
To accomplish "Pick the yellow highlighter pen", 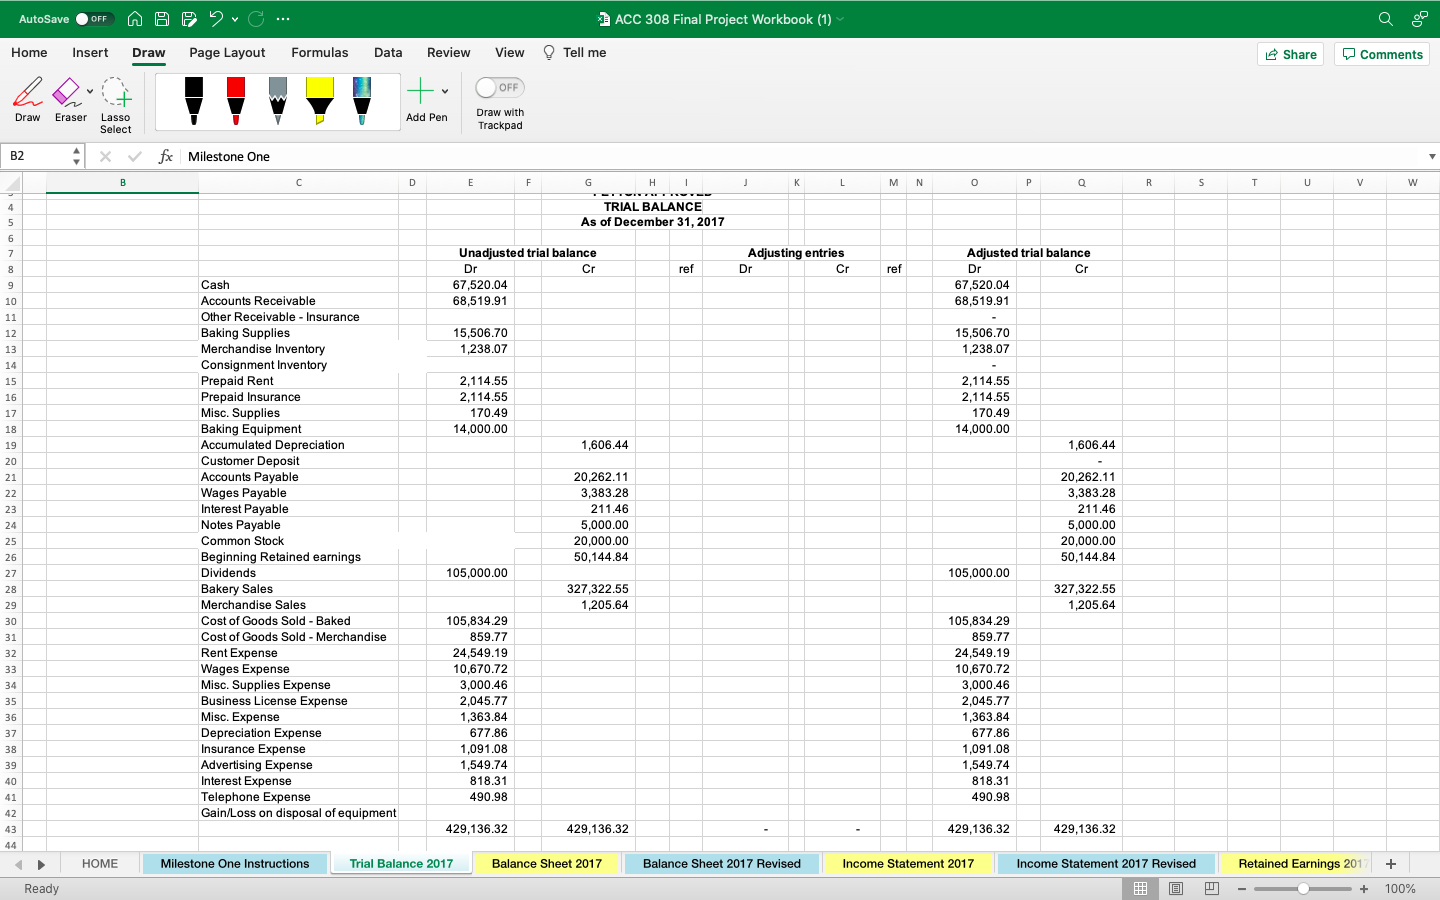I will point(319,97).
